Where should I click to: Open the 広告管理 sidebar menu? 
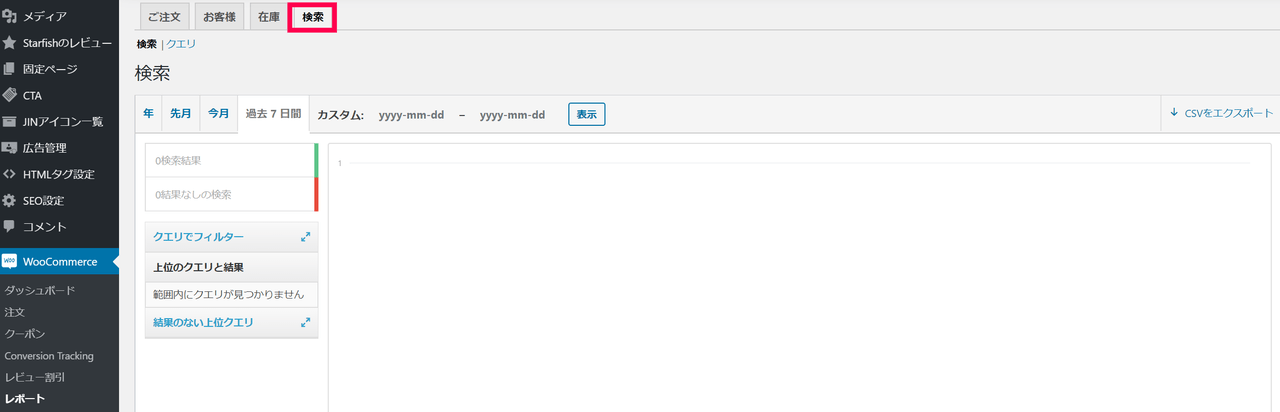pos(59,148)
